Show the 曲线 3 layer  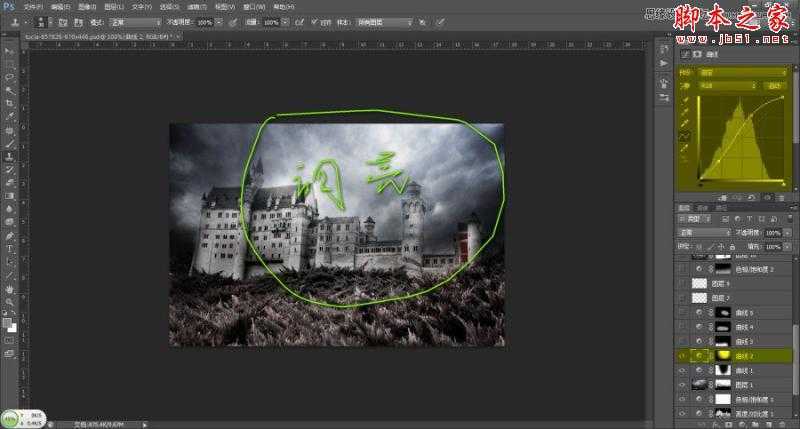coord(683,341)
